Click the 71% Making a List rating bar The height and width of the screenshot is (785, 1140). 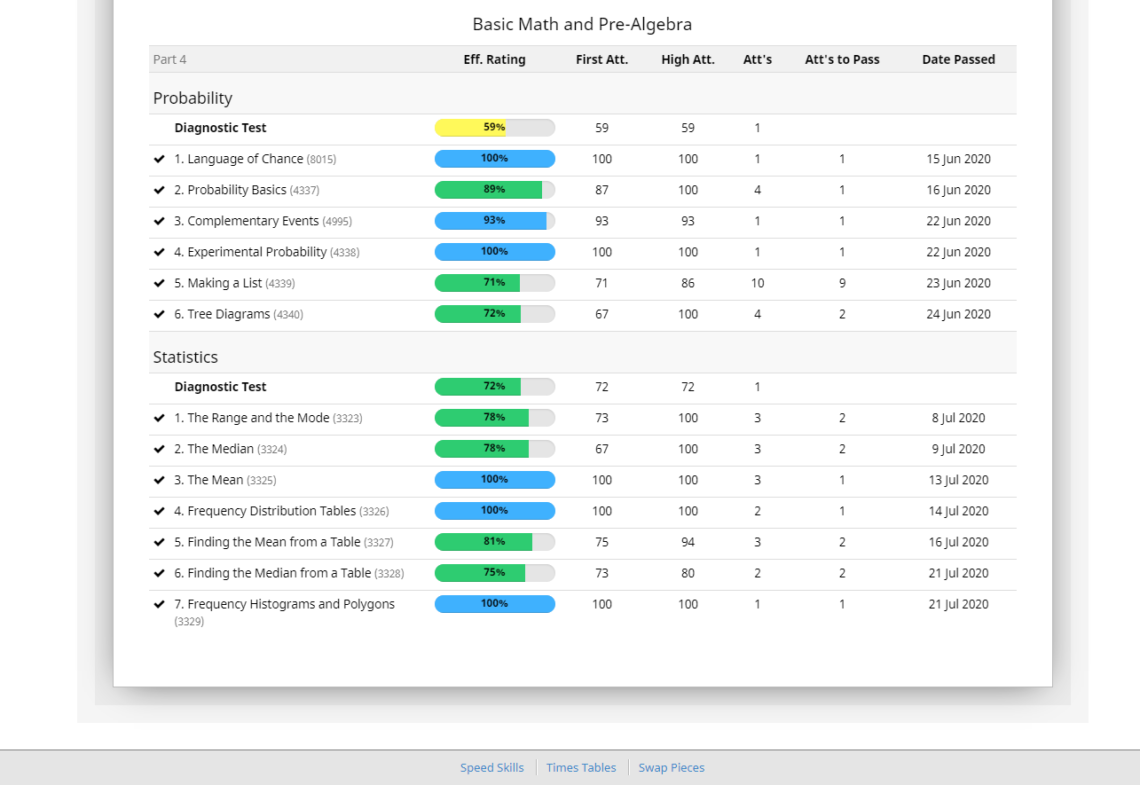click(494, 283)
